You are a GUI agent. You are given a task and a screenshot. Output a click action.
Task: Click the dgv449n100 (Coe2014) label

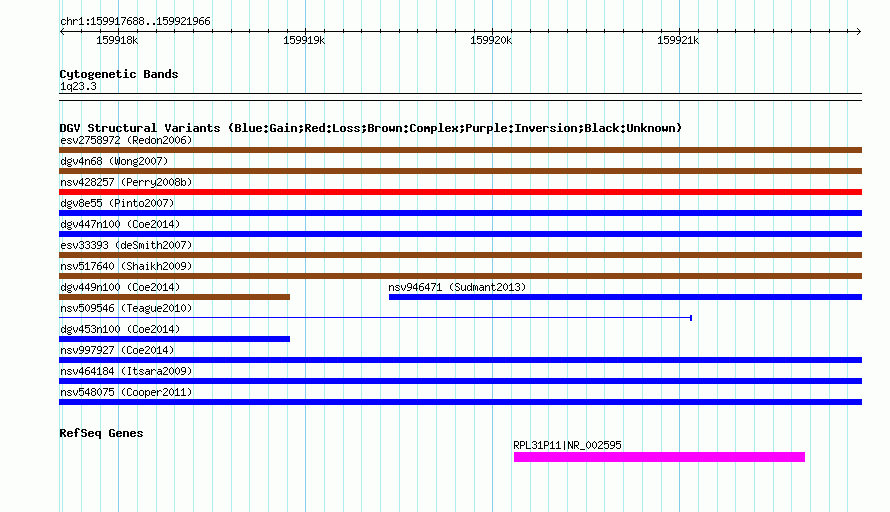(120, 287)
